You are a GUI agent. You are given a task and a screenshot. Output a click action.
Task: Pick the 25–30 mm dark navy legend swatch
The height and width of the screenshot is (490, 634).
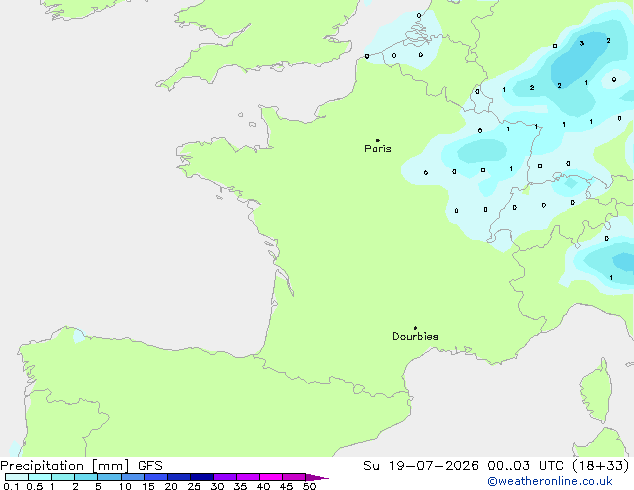202,477
